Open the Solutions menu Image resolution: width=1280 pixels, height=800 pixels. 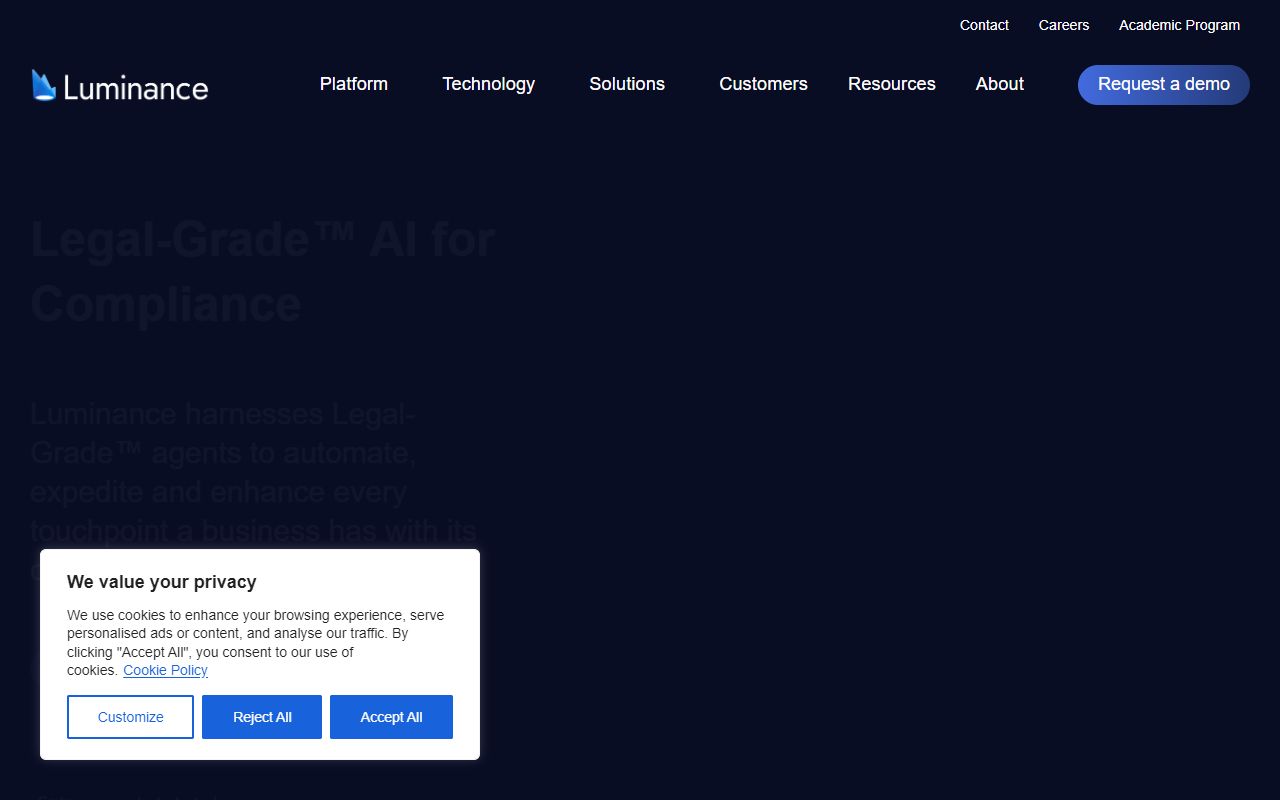[626, 84]
